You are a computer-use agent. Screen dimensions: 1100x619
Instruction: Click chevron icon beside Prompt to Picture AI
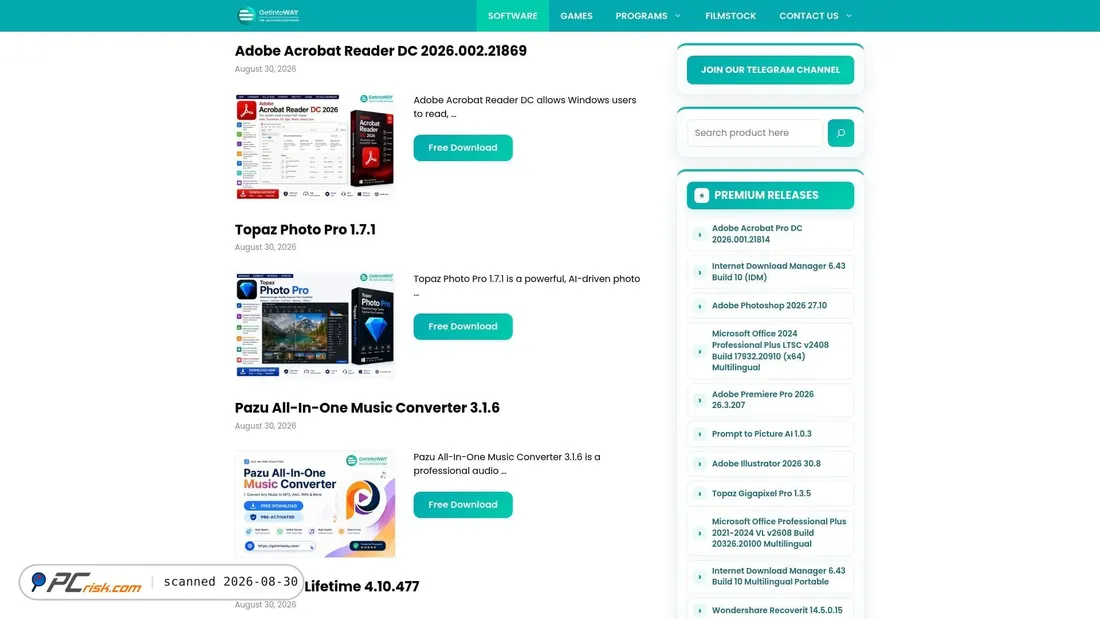point(699,434)
